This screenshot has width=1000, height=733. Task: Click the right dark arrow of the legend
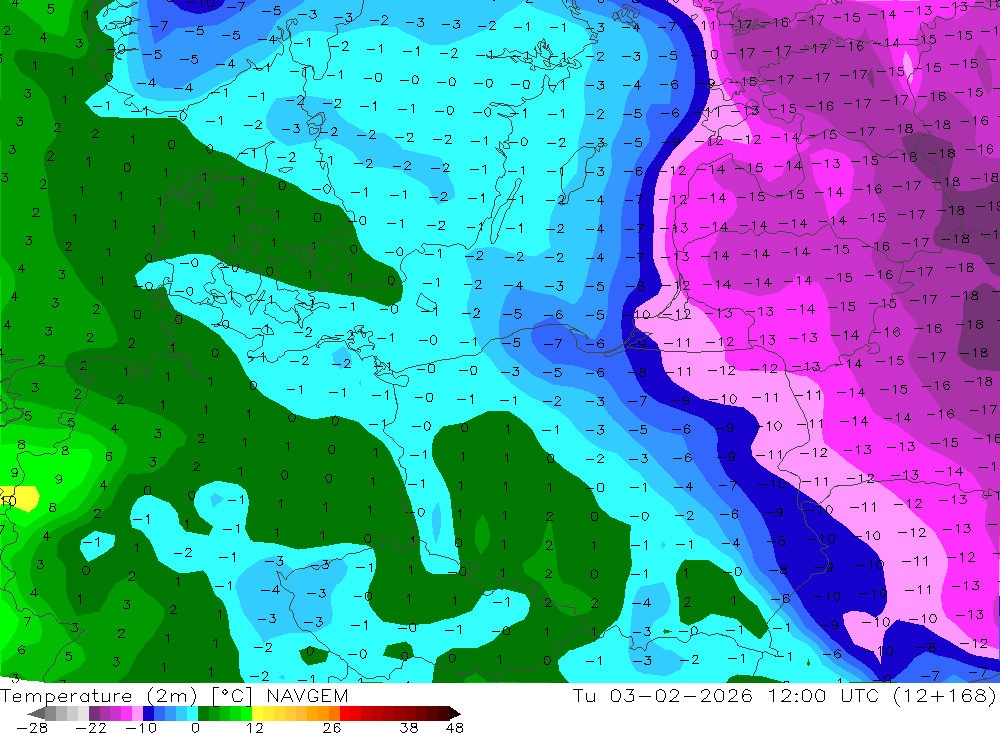455,713
